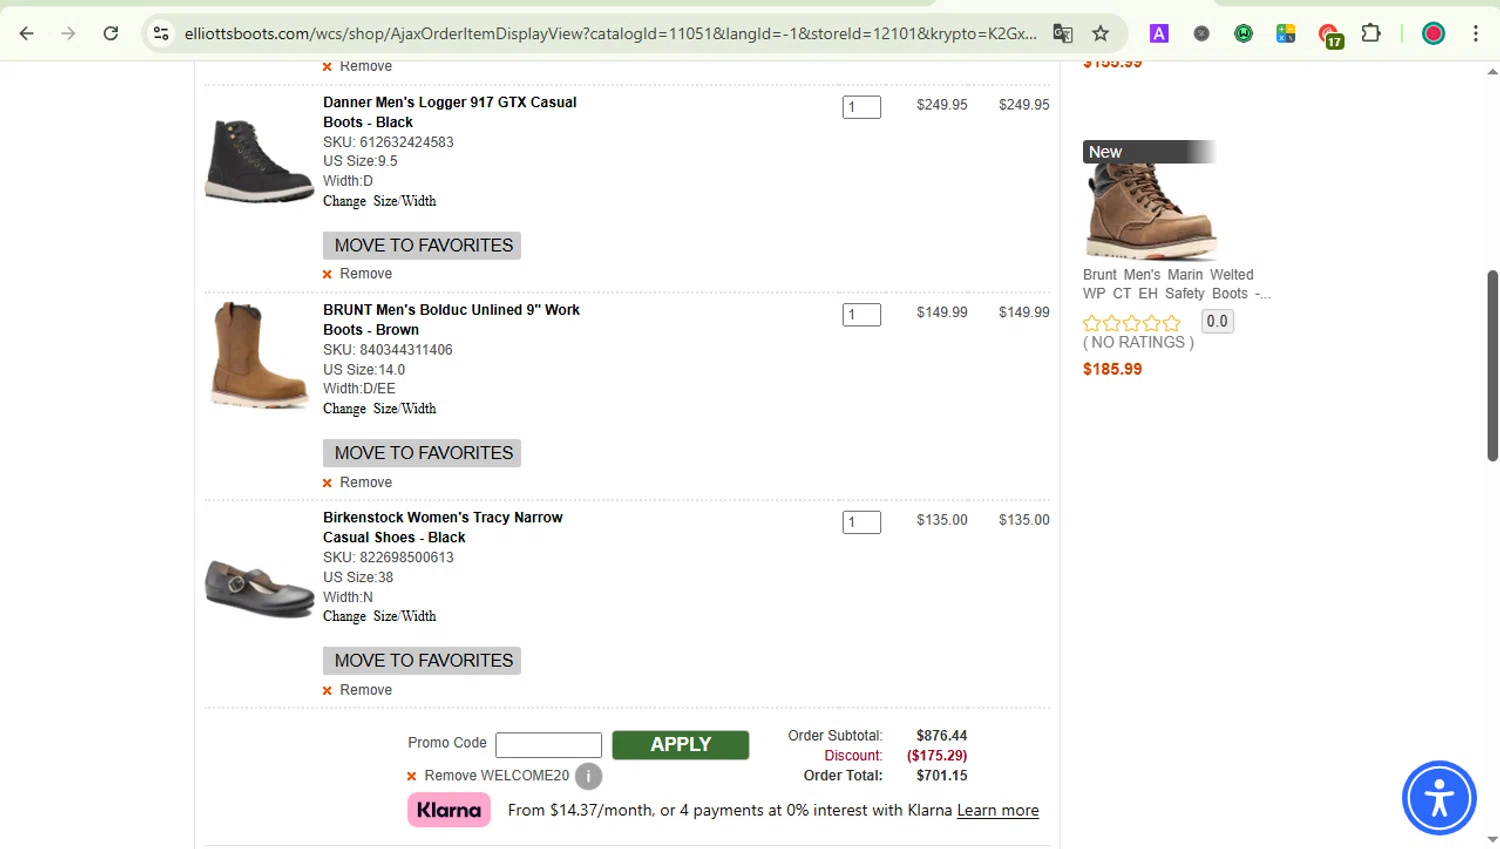Click the 0.0 rating badge
The image size is (1500, 849).
point(1217,321)
